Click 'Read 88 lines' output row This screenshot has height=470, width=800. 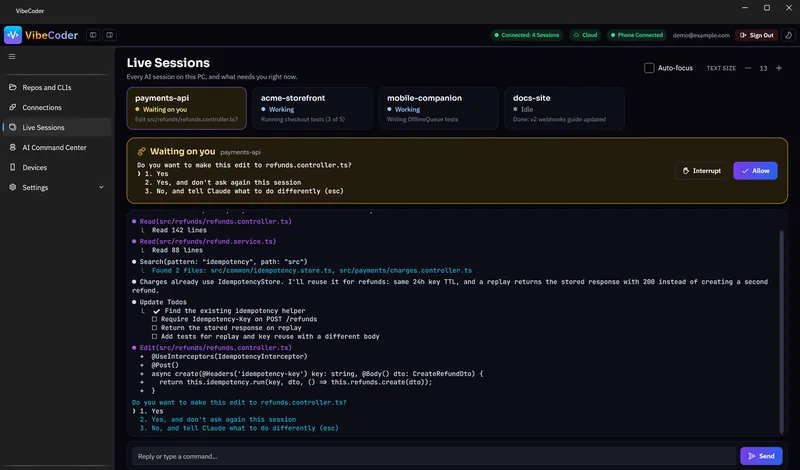177,250
